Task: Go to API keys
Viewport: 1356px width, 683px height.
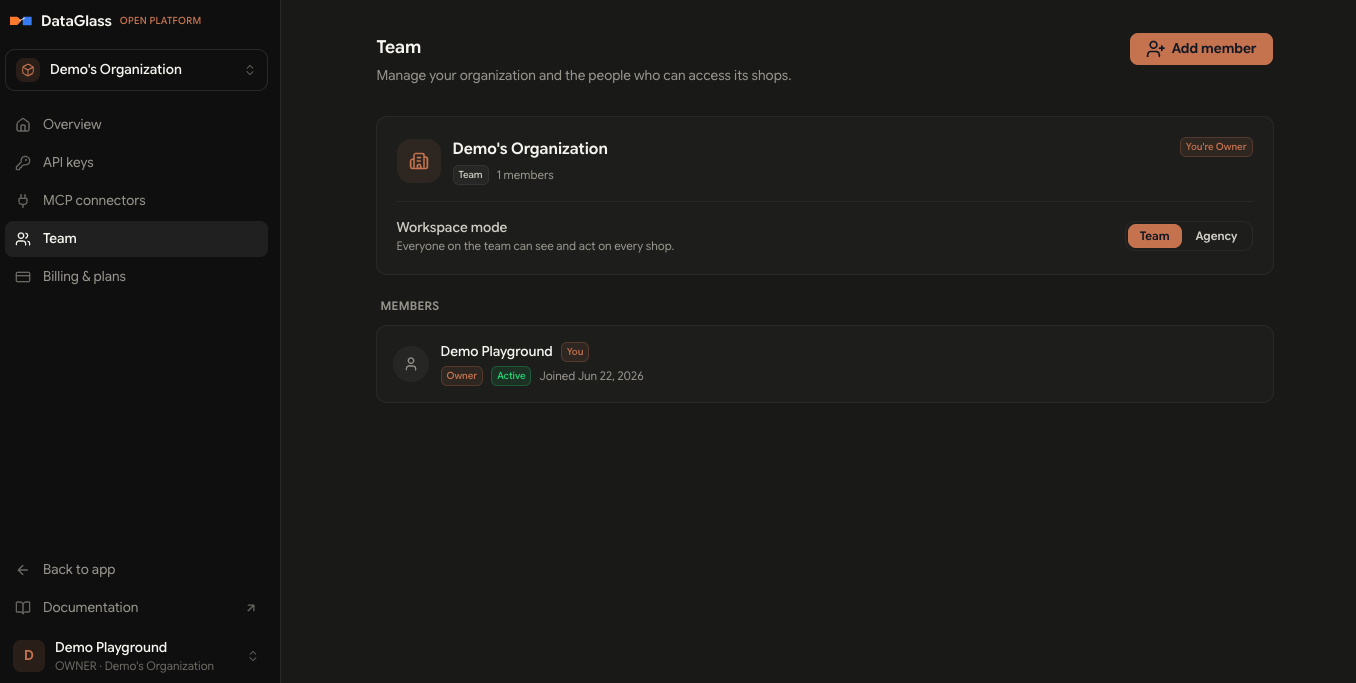Action: click(x=137, y=163)
